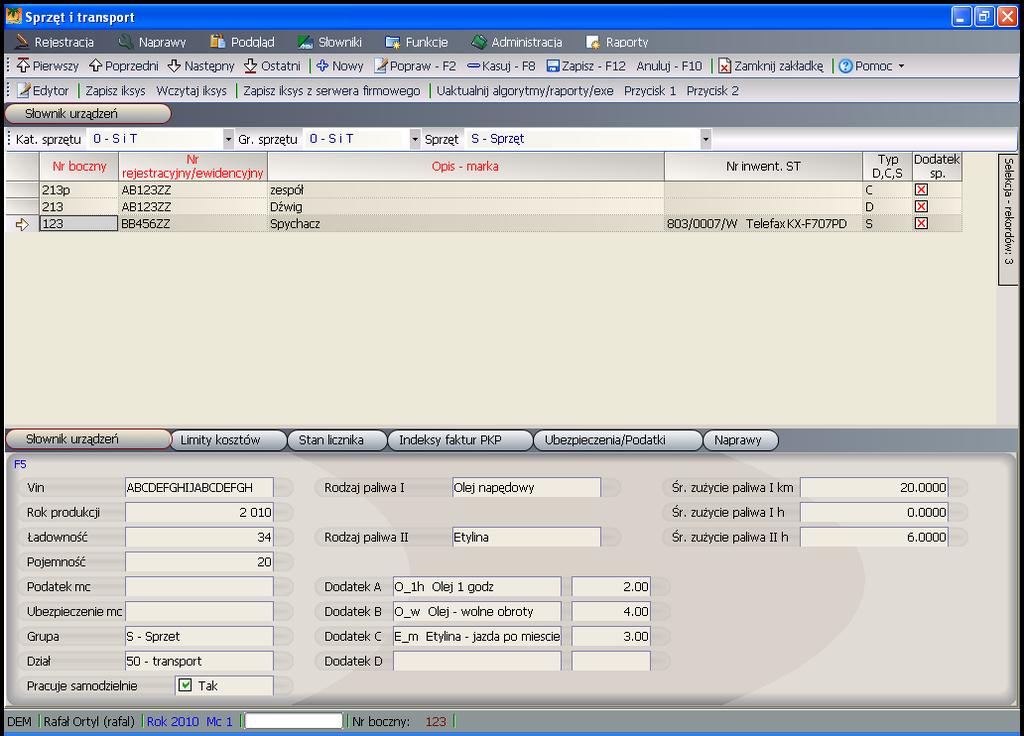Click the Pierwszy (first record) arrow icon
1024x736 pixels.
[24, 65]
